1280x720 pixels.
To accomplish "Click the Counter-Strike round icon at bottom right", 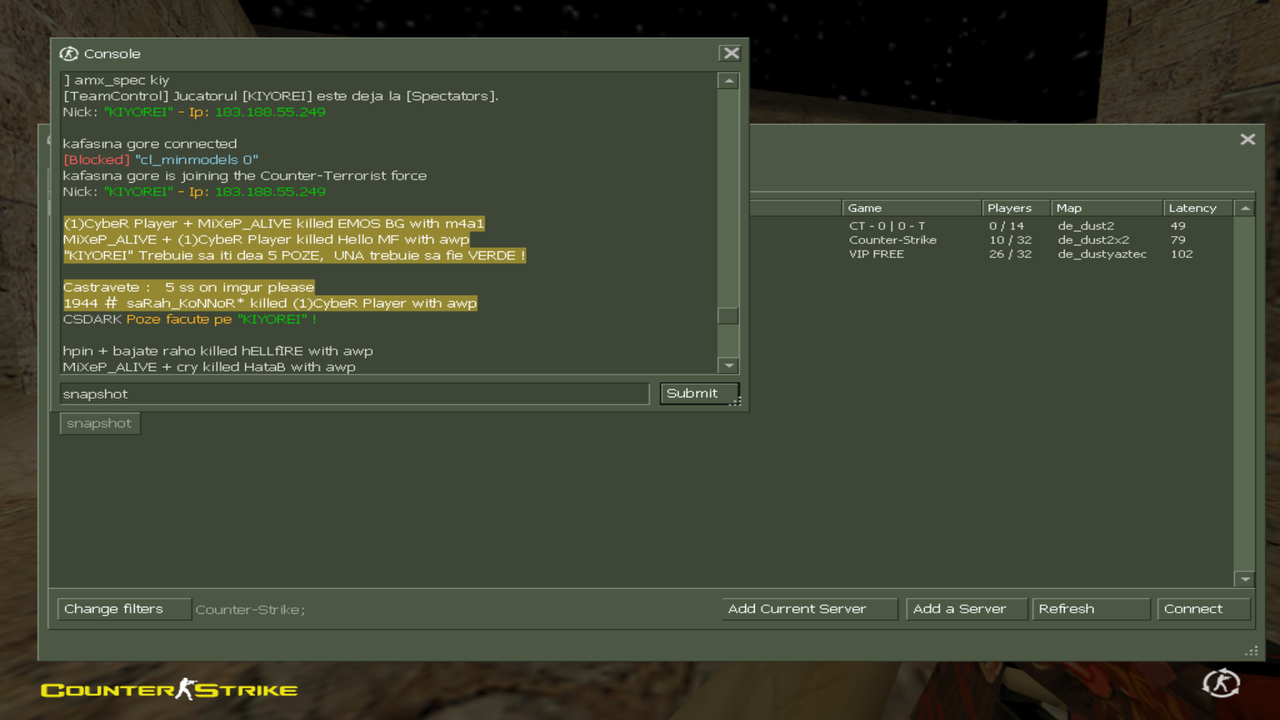I will click(x=1221, y=684).
